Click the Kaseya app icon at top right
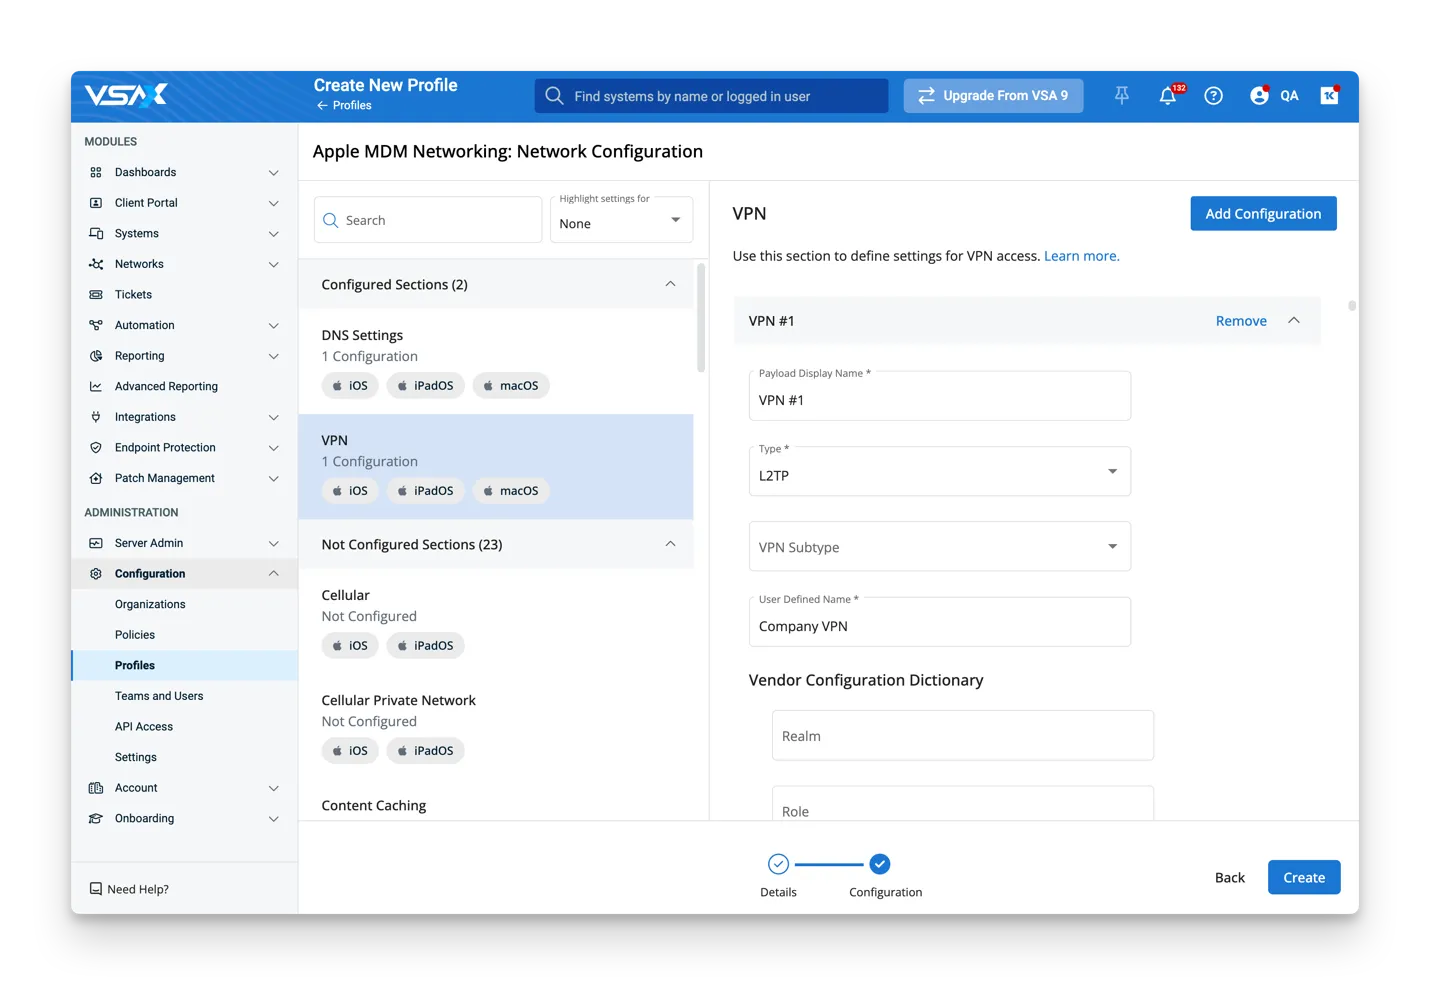This screenshot has height=985, width=1430. click(1329, 96)
